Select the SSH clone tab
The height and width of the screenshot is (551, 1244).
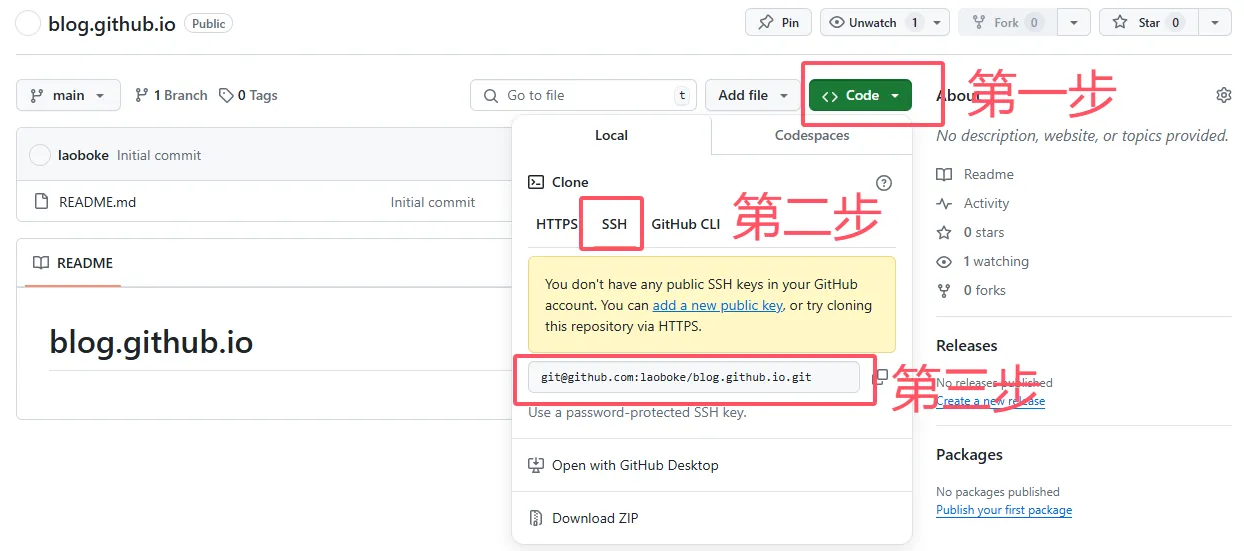[x=614, y=224]
